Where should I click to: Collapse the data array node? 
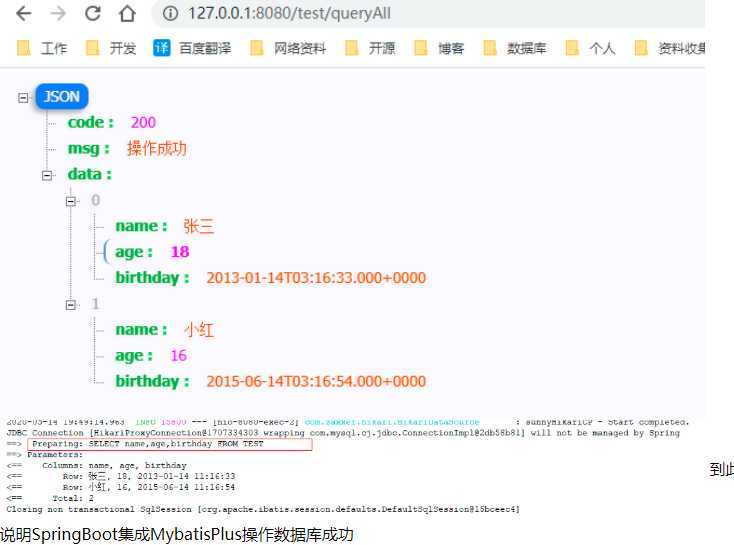pos(47,175)
